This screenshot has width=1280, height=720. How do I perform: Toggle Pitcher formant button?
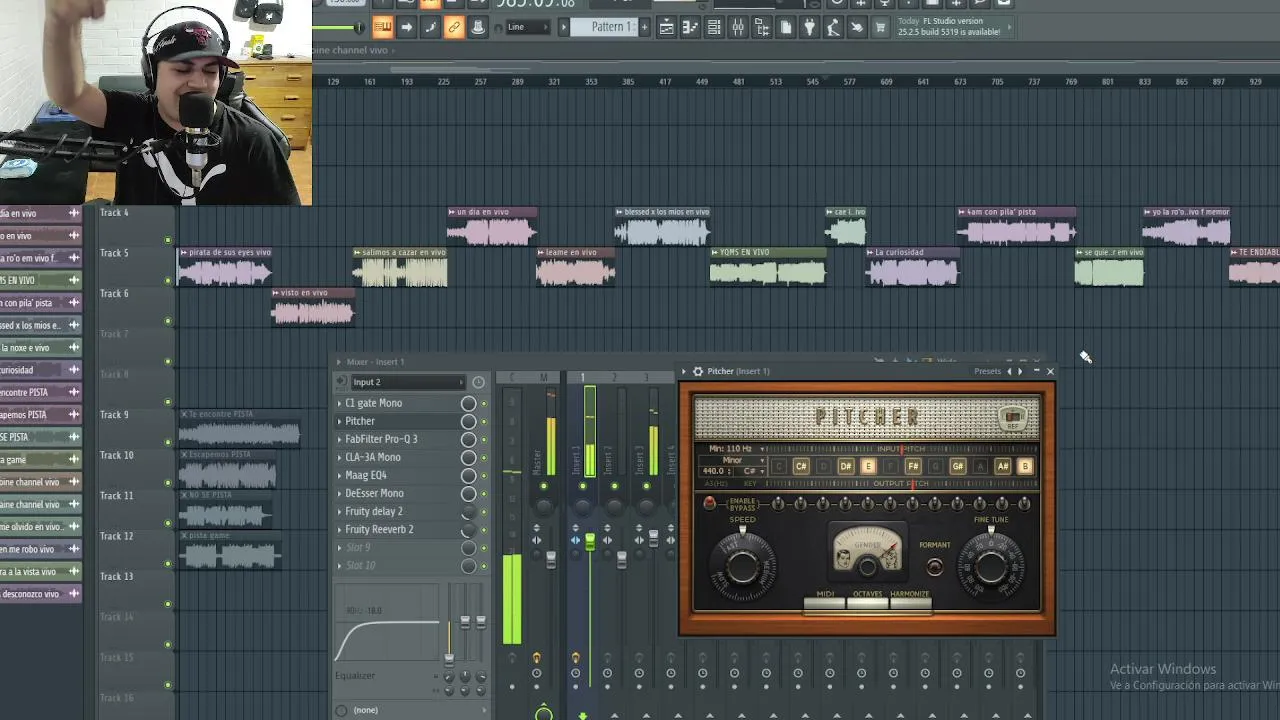pyautogui.click(x=934, y=567)
